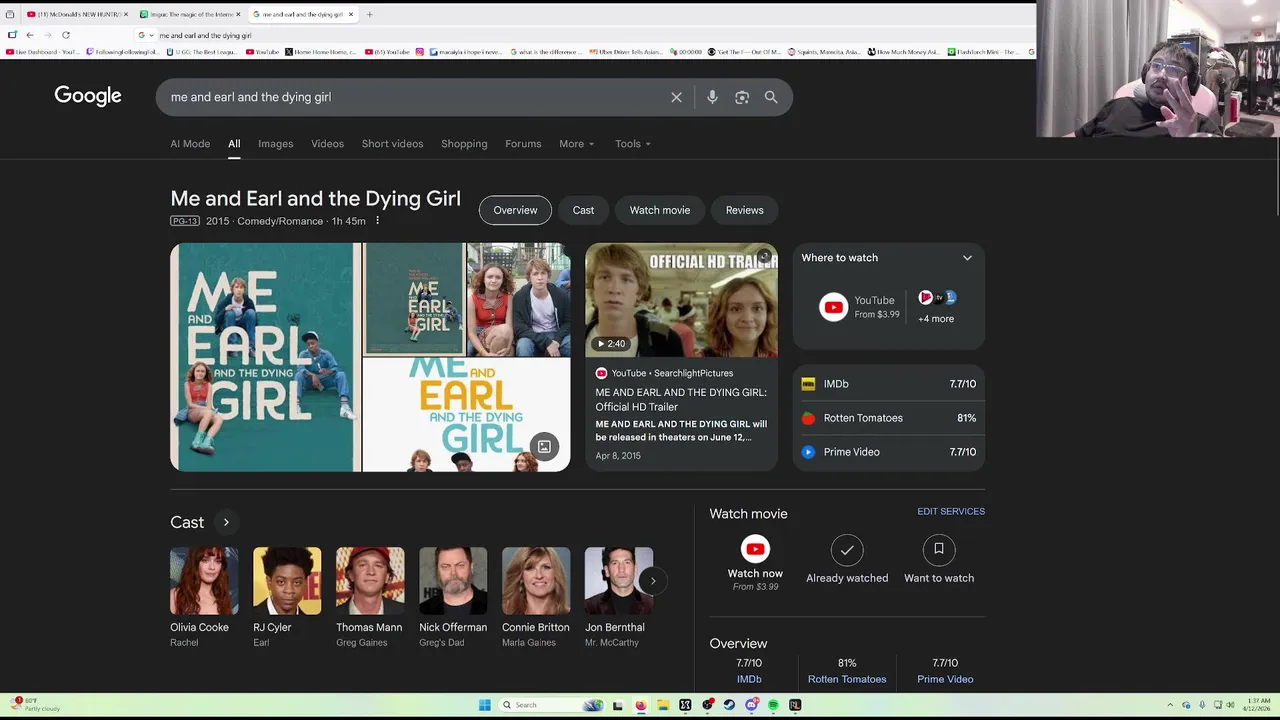Start voice search with the microphone icon
Viewport: 1280px width, 720px height.
coord(712,97)
